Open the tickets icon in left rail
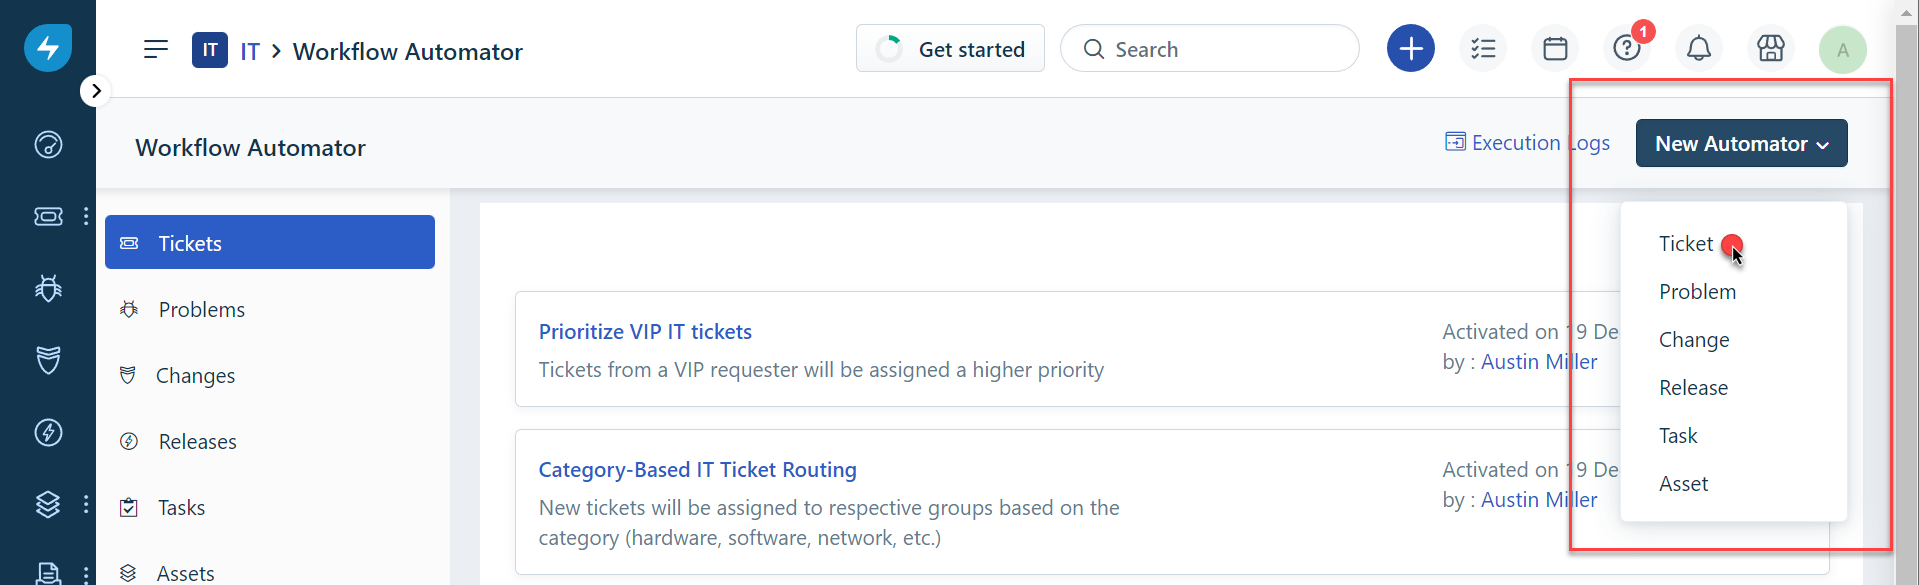Screen dimensions: 1919x585 point(48,216)
